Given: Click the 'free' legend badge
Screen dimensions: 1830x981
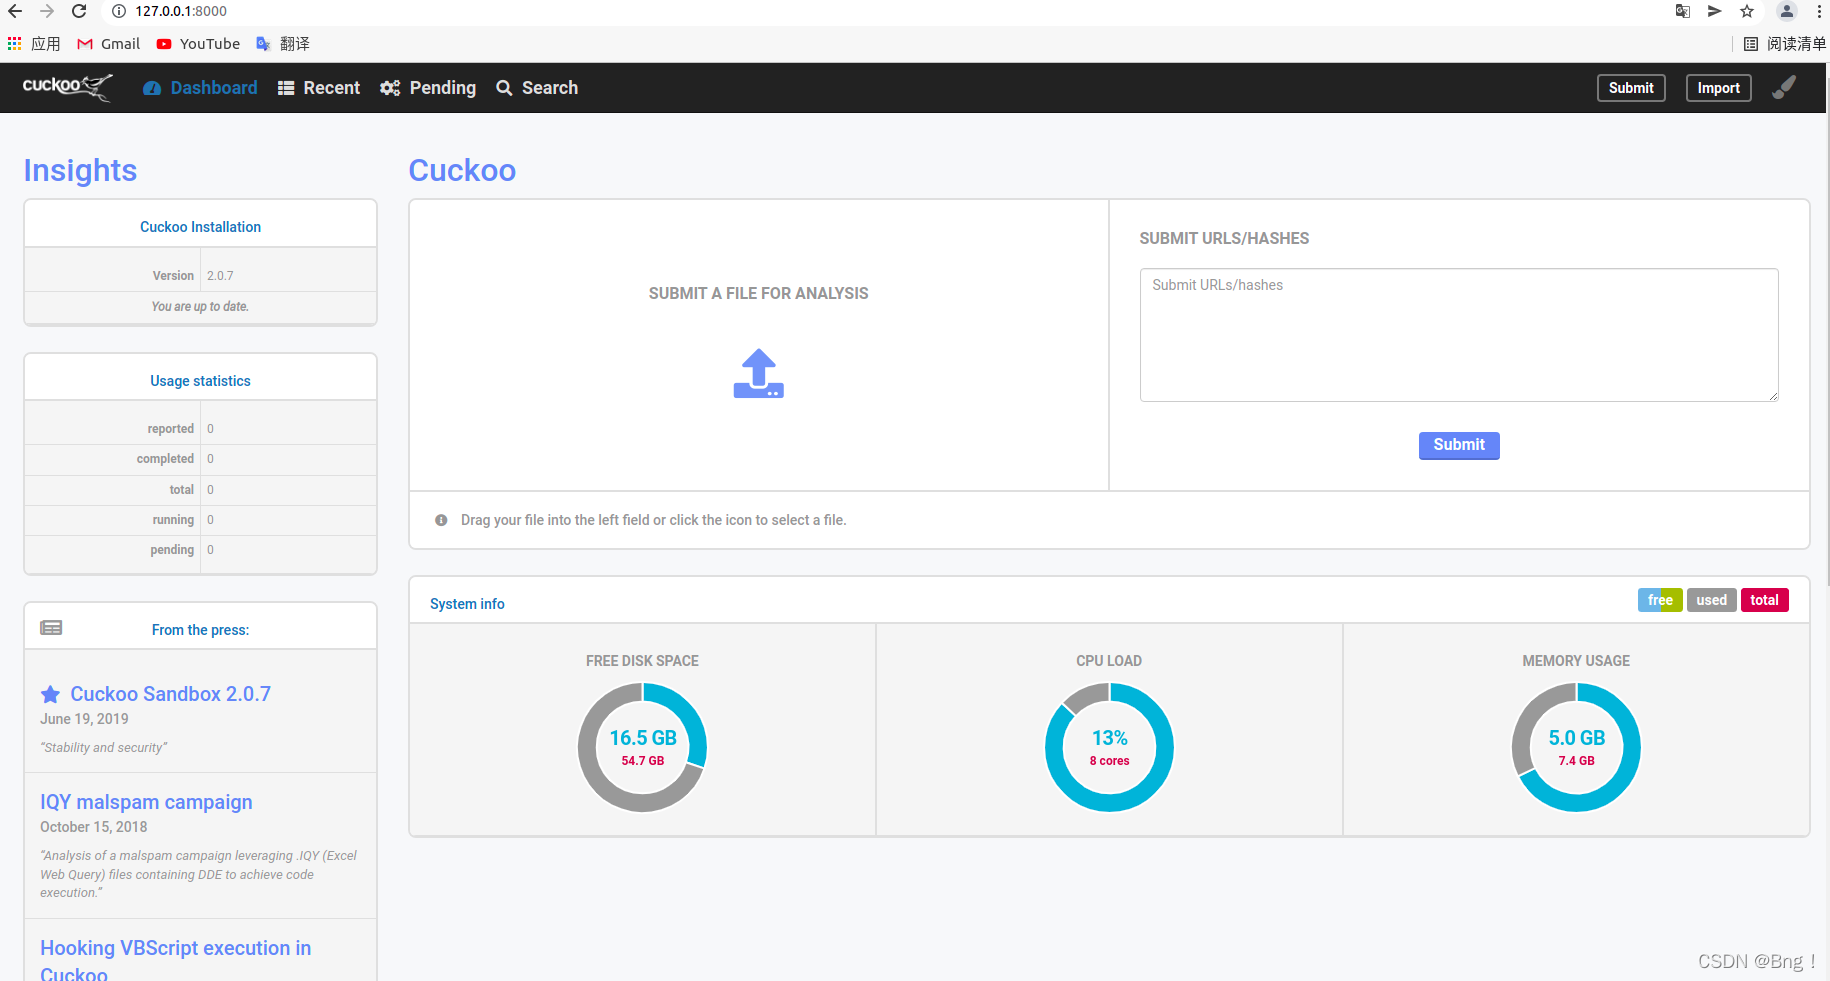Looking at the screenshot, I should tap(1660, 600).
